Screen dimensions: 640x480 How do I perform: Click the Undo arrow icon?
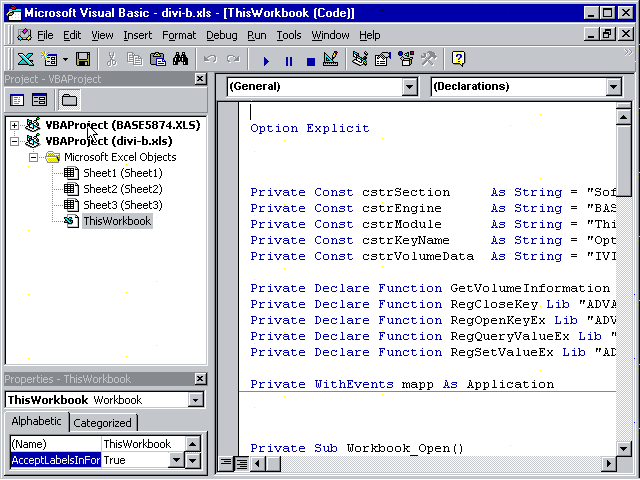tap(210, 59)
